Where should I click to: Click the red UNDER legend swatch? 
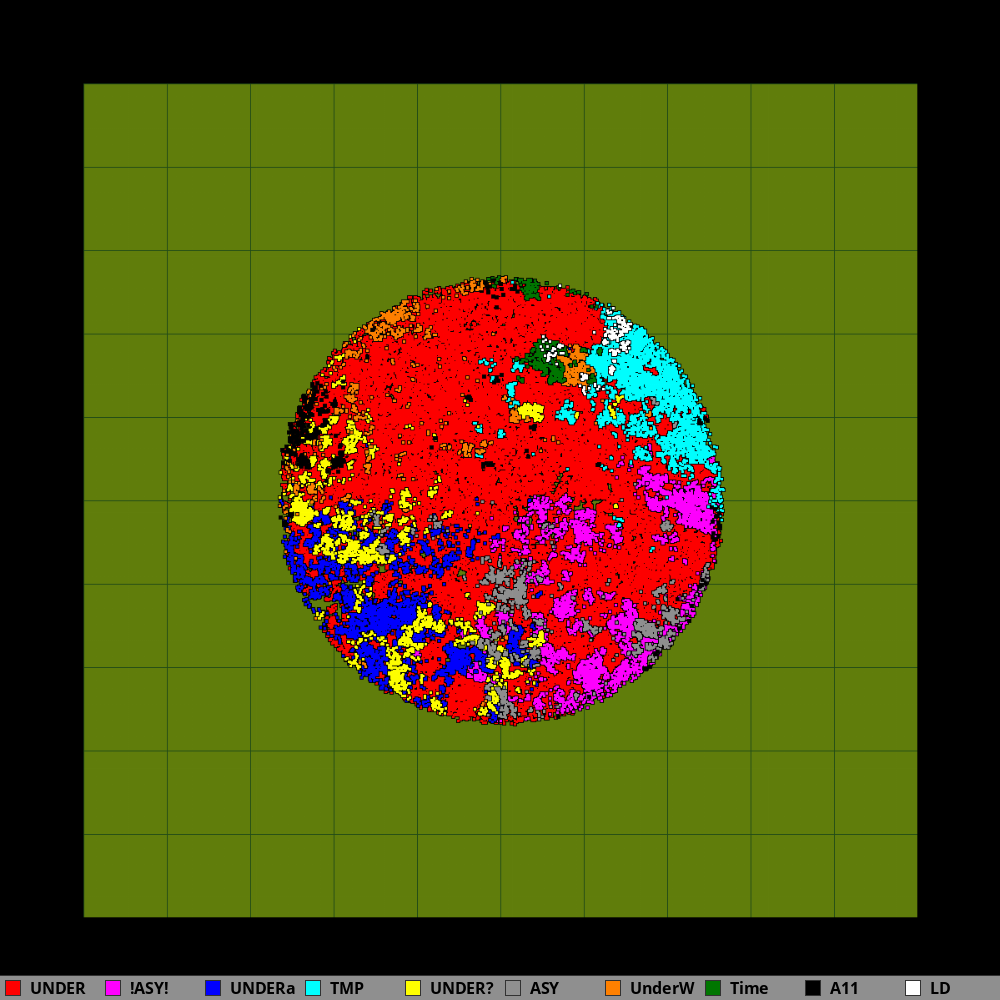pyautogui.click(x=13, y=988)
